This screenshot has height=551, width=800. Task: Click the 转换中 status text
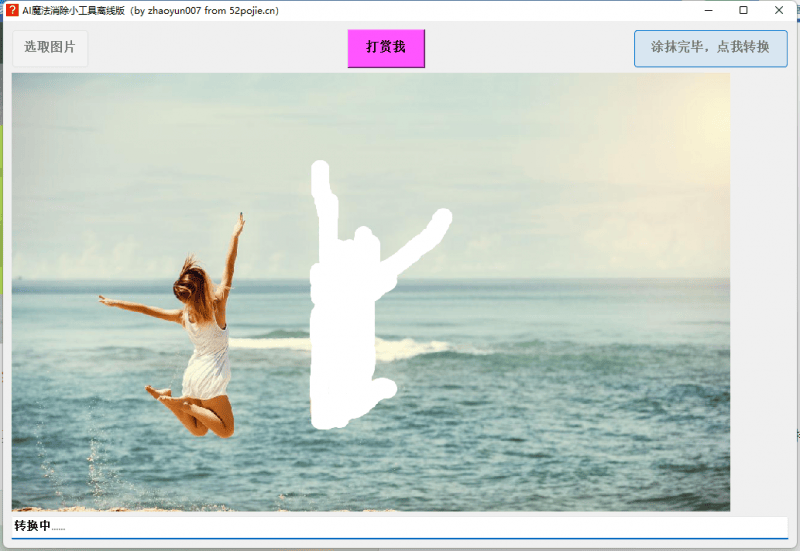[32, 526]
